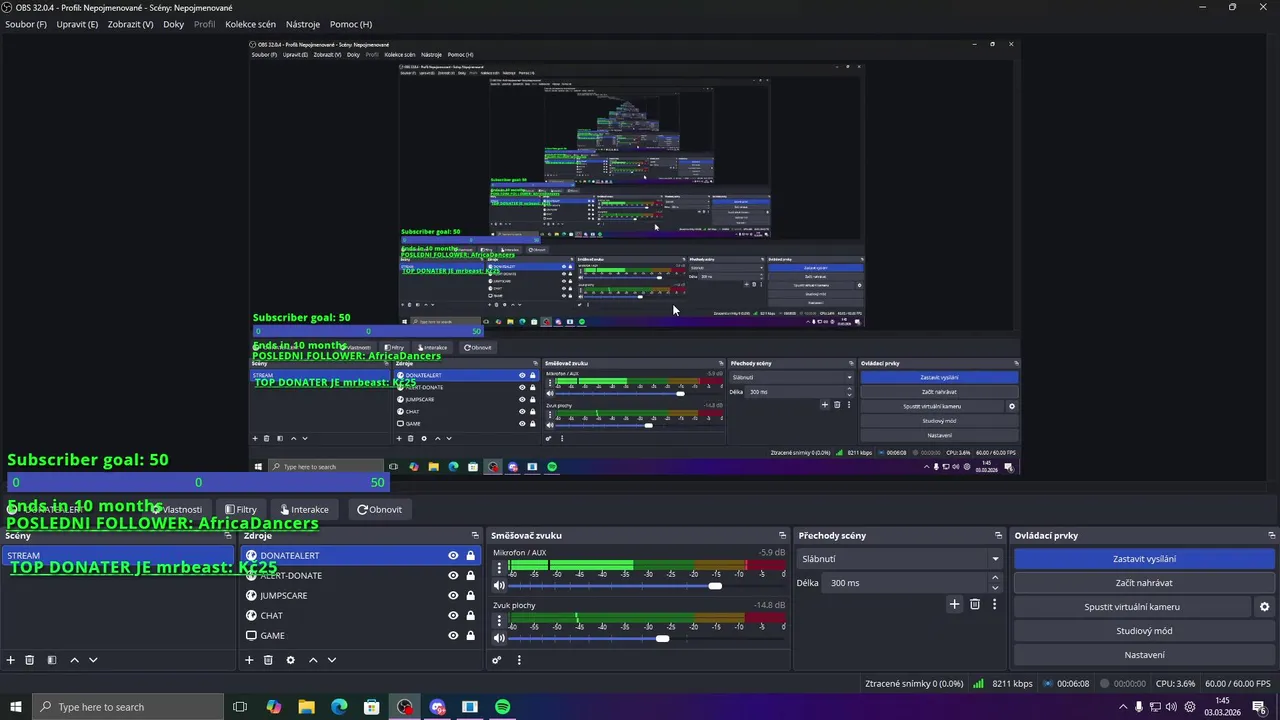Click Začít nahrávat button
The height and width of the screenshot is (720, 1280).
click(x=1144, y=583)
